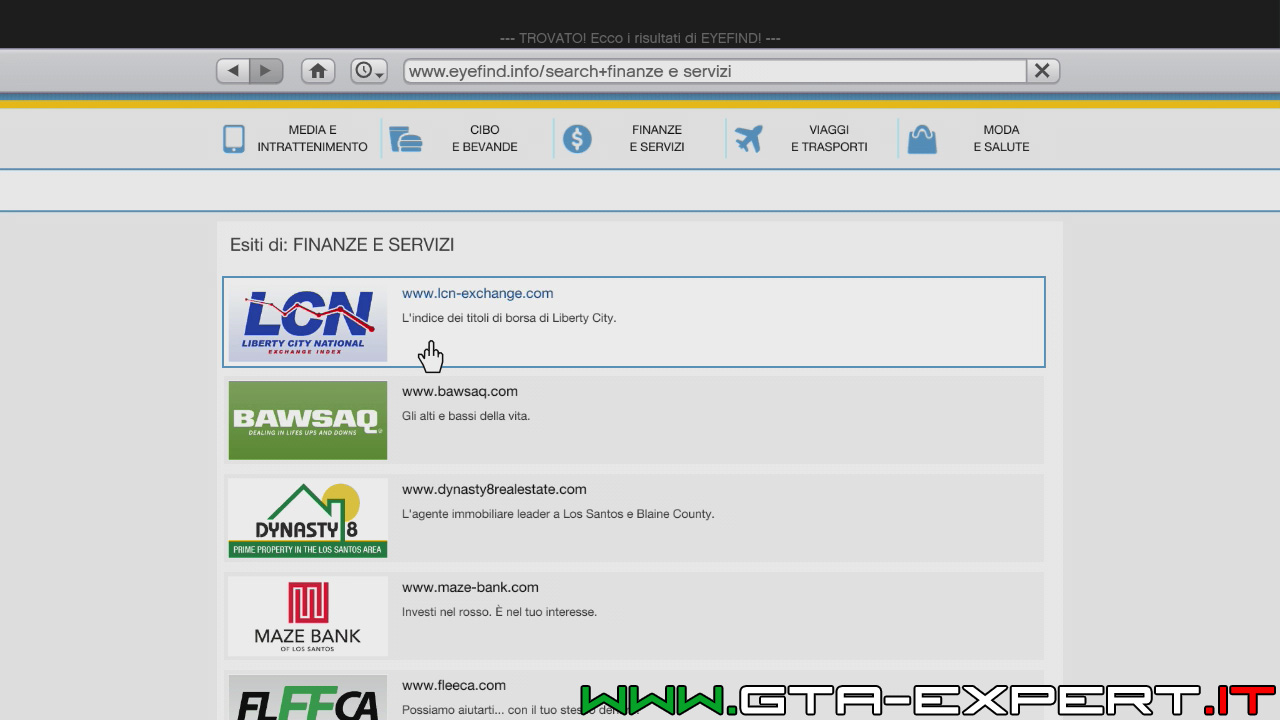This screenshot has width=1280, height=720.
Task: Click the dollar icon for Finanze e Servizi
Action: point(577,139)
